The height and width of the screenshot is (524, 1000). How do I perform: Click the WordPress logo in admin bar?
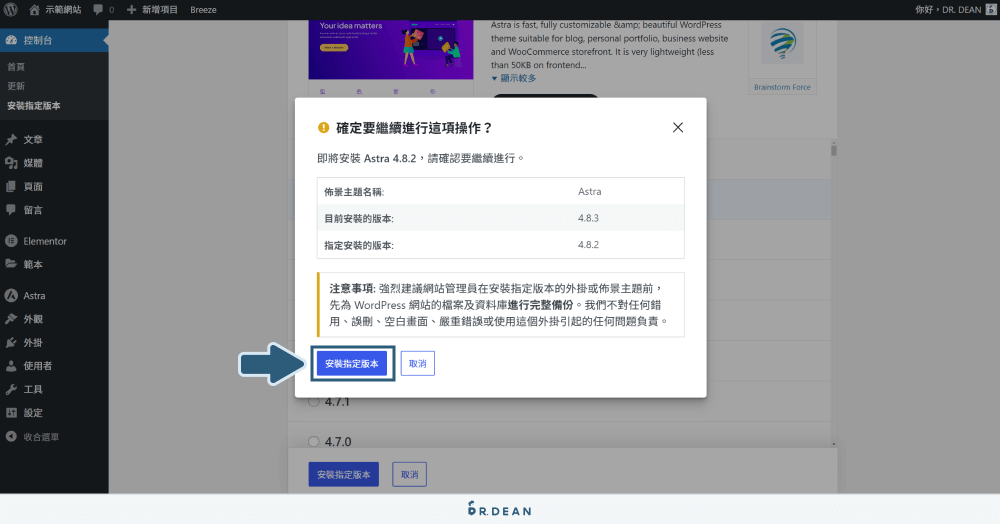(x=11, y=10)
